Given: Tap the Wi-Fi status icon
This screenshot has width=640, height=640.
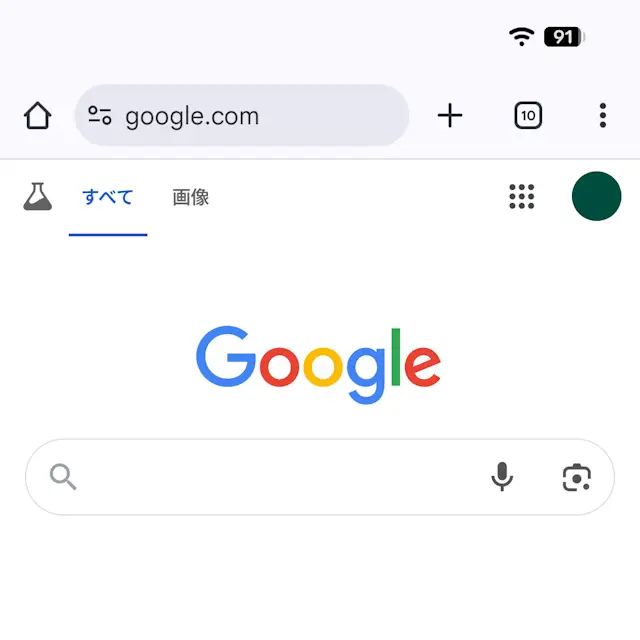Looking at the screenshot, I should tap(522, 37).
